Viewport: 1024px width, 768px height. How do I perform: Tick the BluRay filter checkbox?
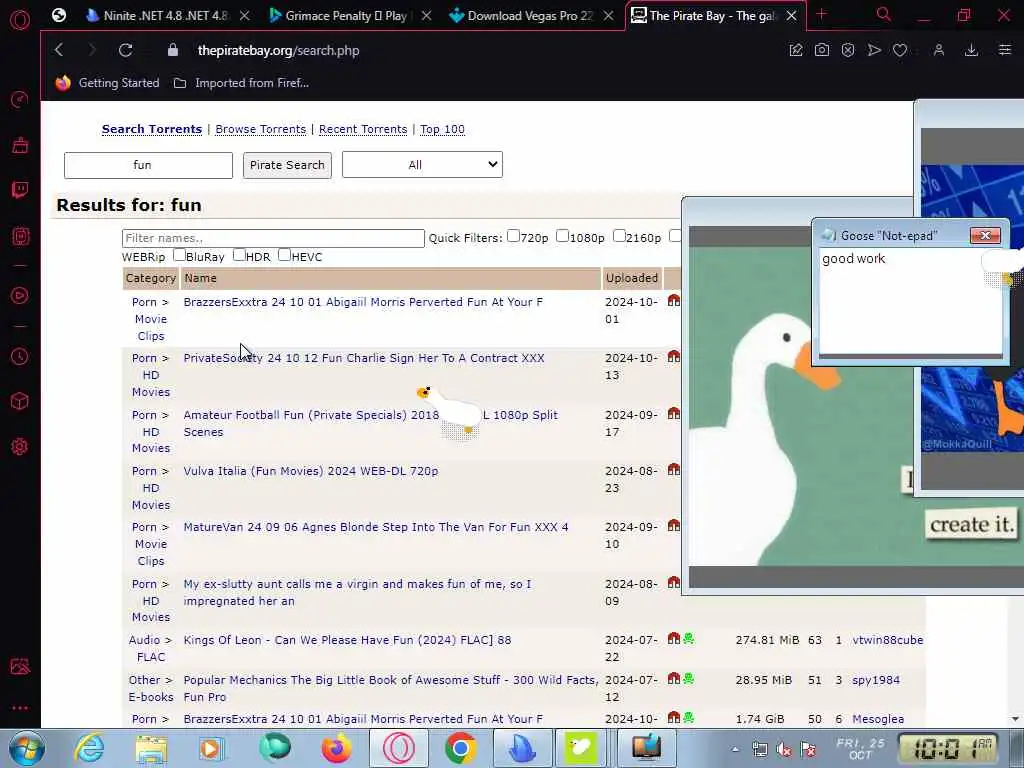(179, 255)
